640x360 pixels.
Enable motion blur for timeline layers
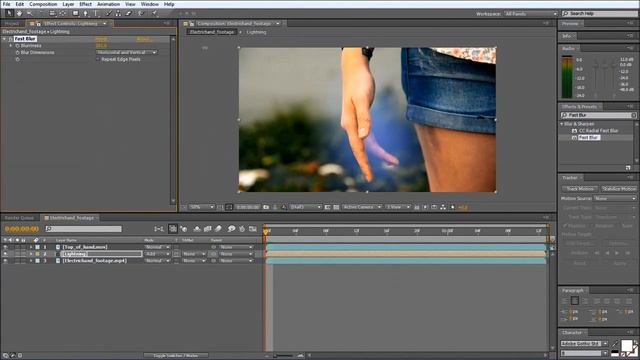(218, 229)
